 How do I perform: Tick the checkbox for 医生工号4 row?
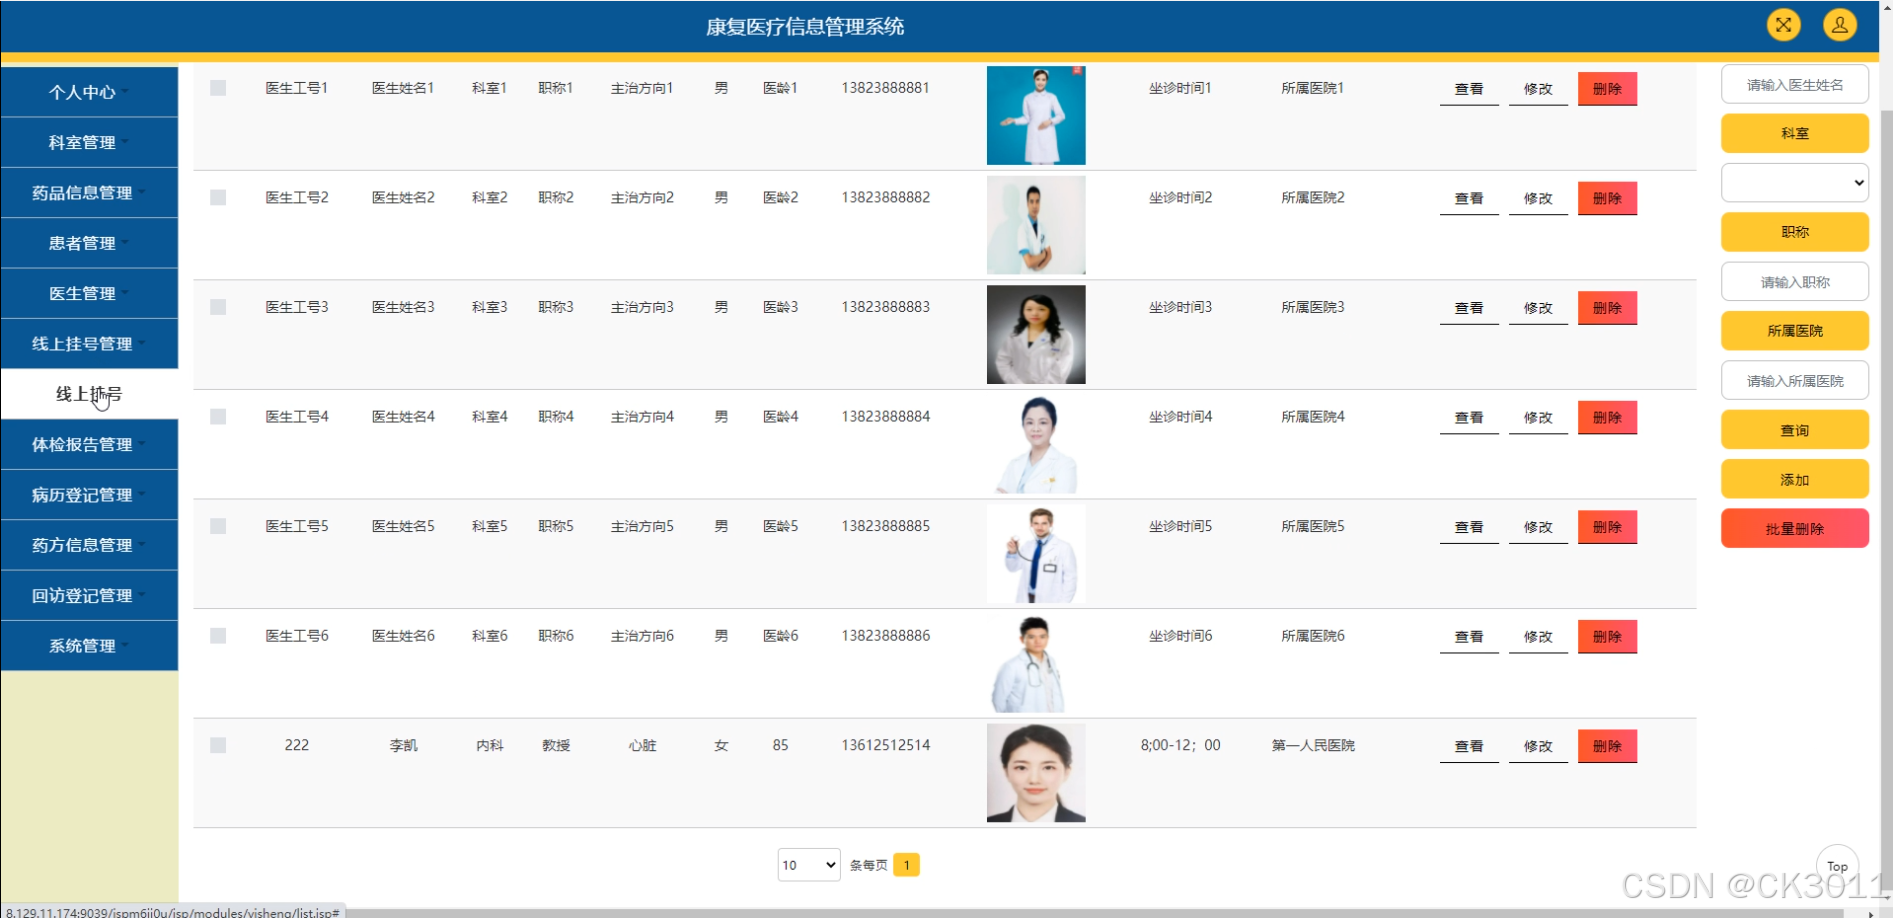point(218,417)
